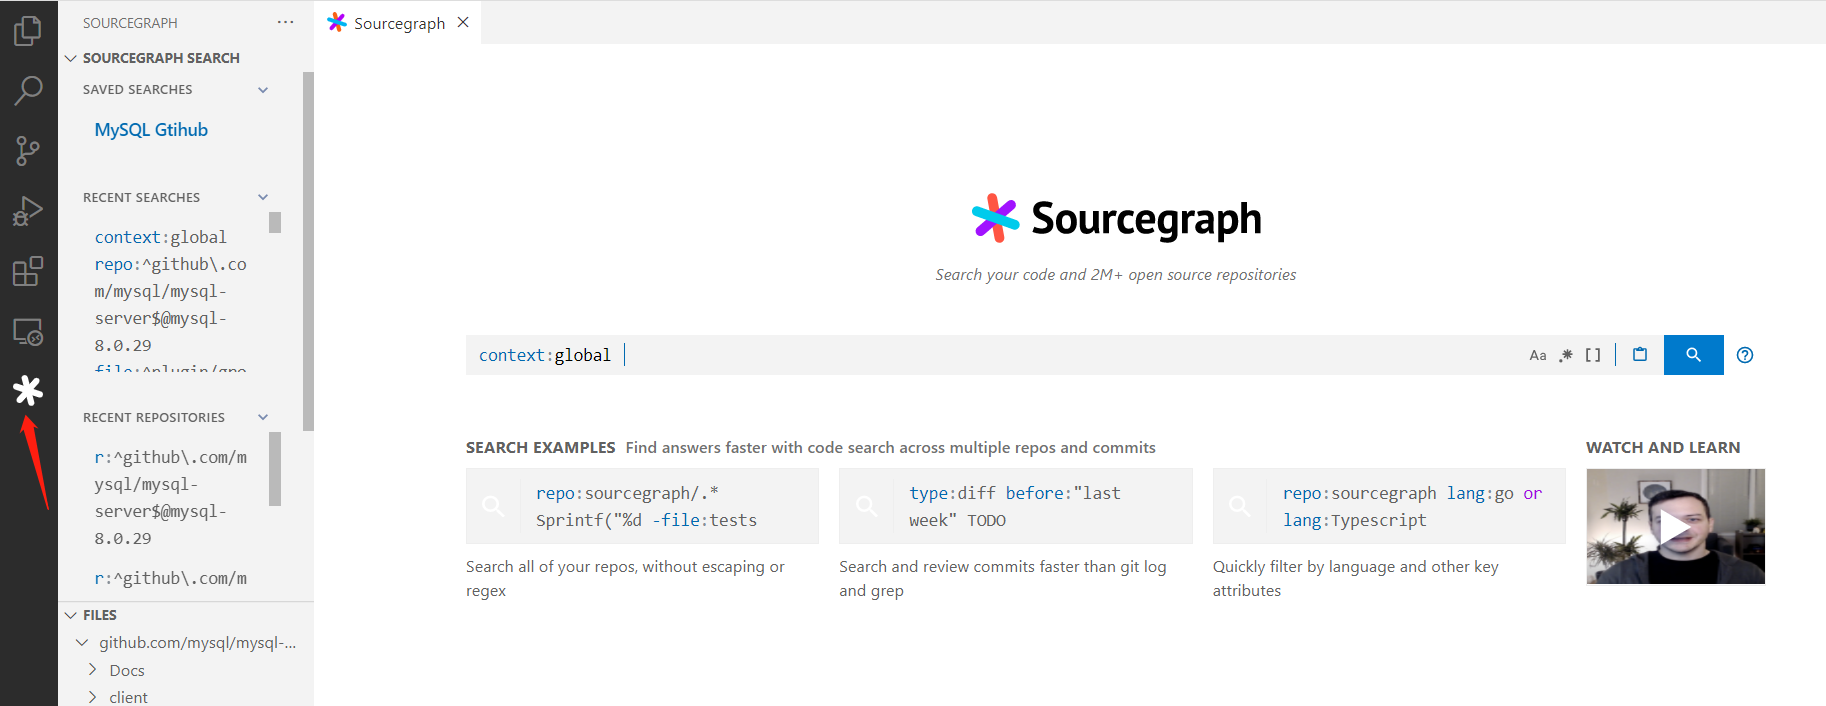
Task: Close the Sourcegraph tab
Action: pos(463,22)
